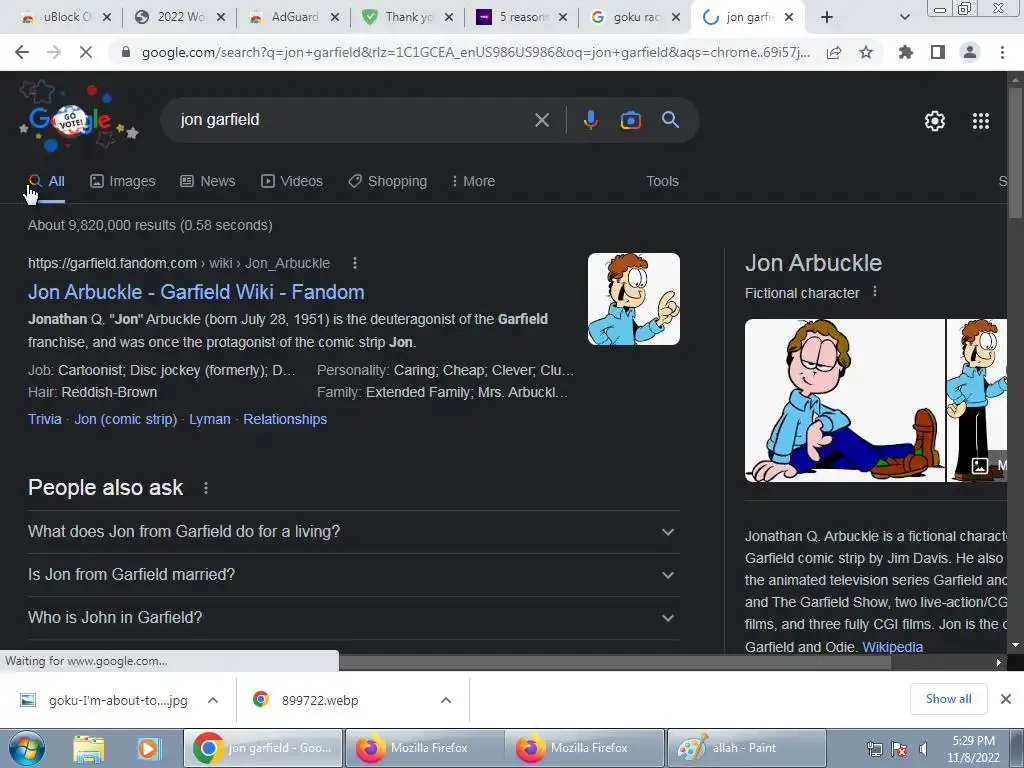
Task: Open the new tab plus button
Action: 827,17
